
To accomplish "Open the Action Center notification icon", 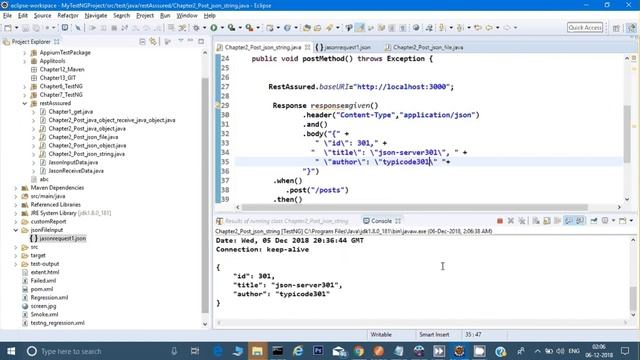I will click(625, 351).
